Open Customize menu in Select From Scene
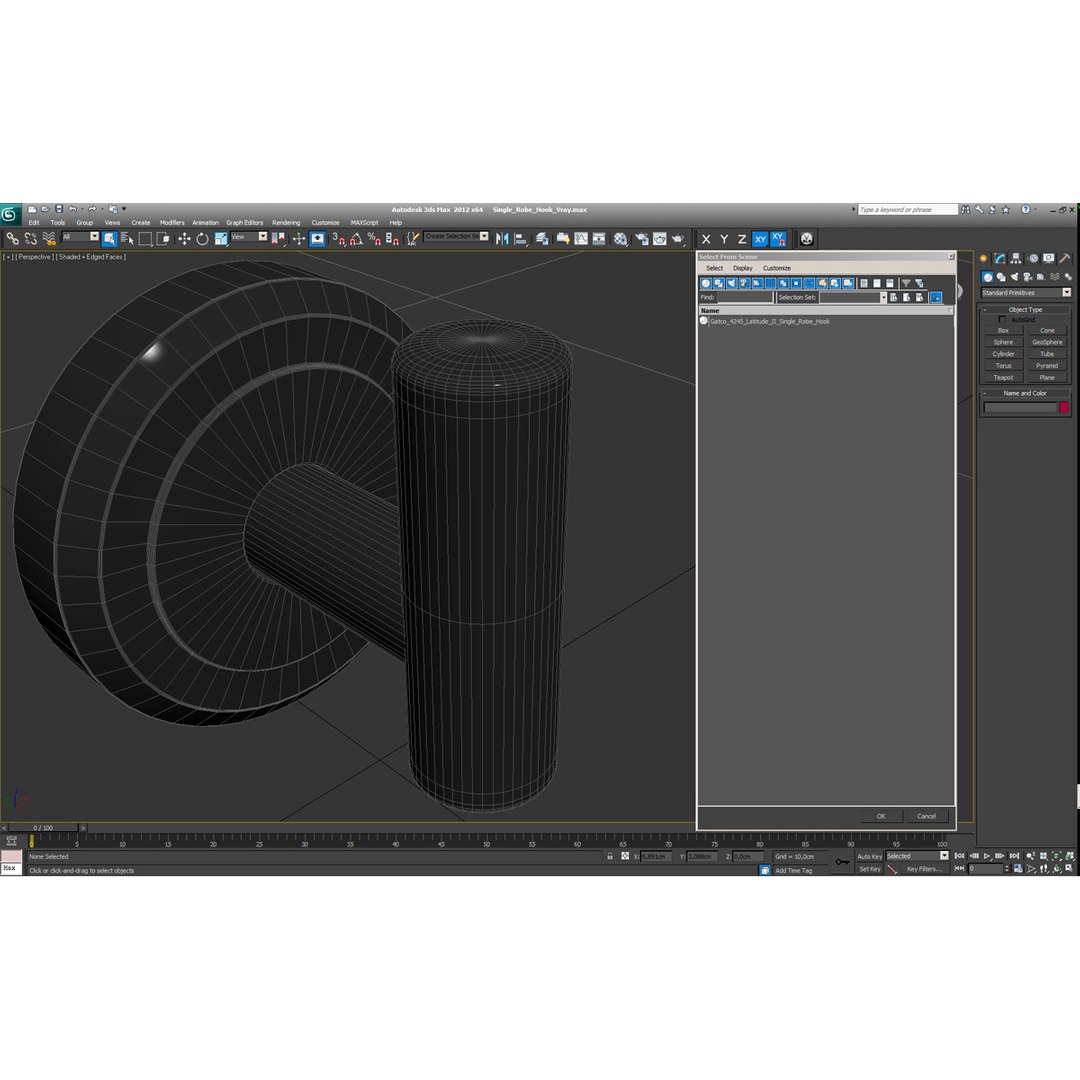 [x=776, y=268]
